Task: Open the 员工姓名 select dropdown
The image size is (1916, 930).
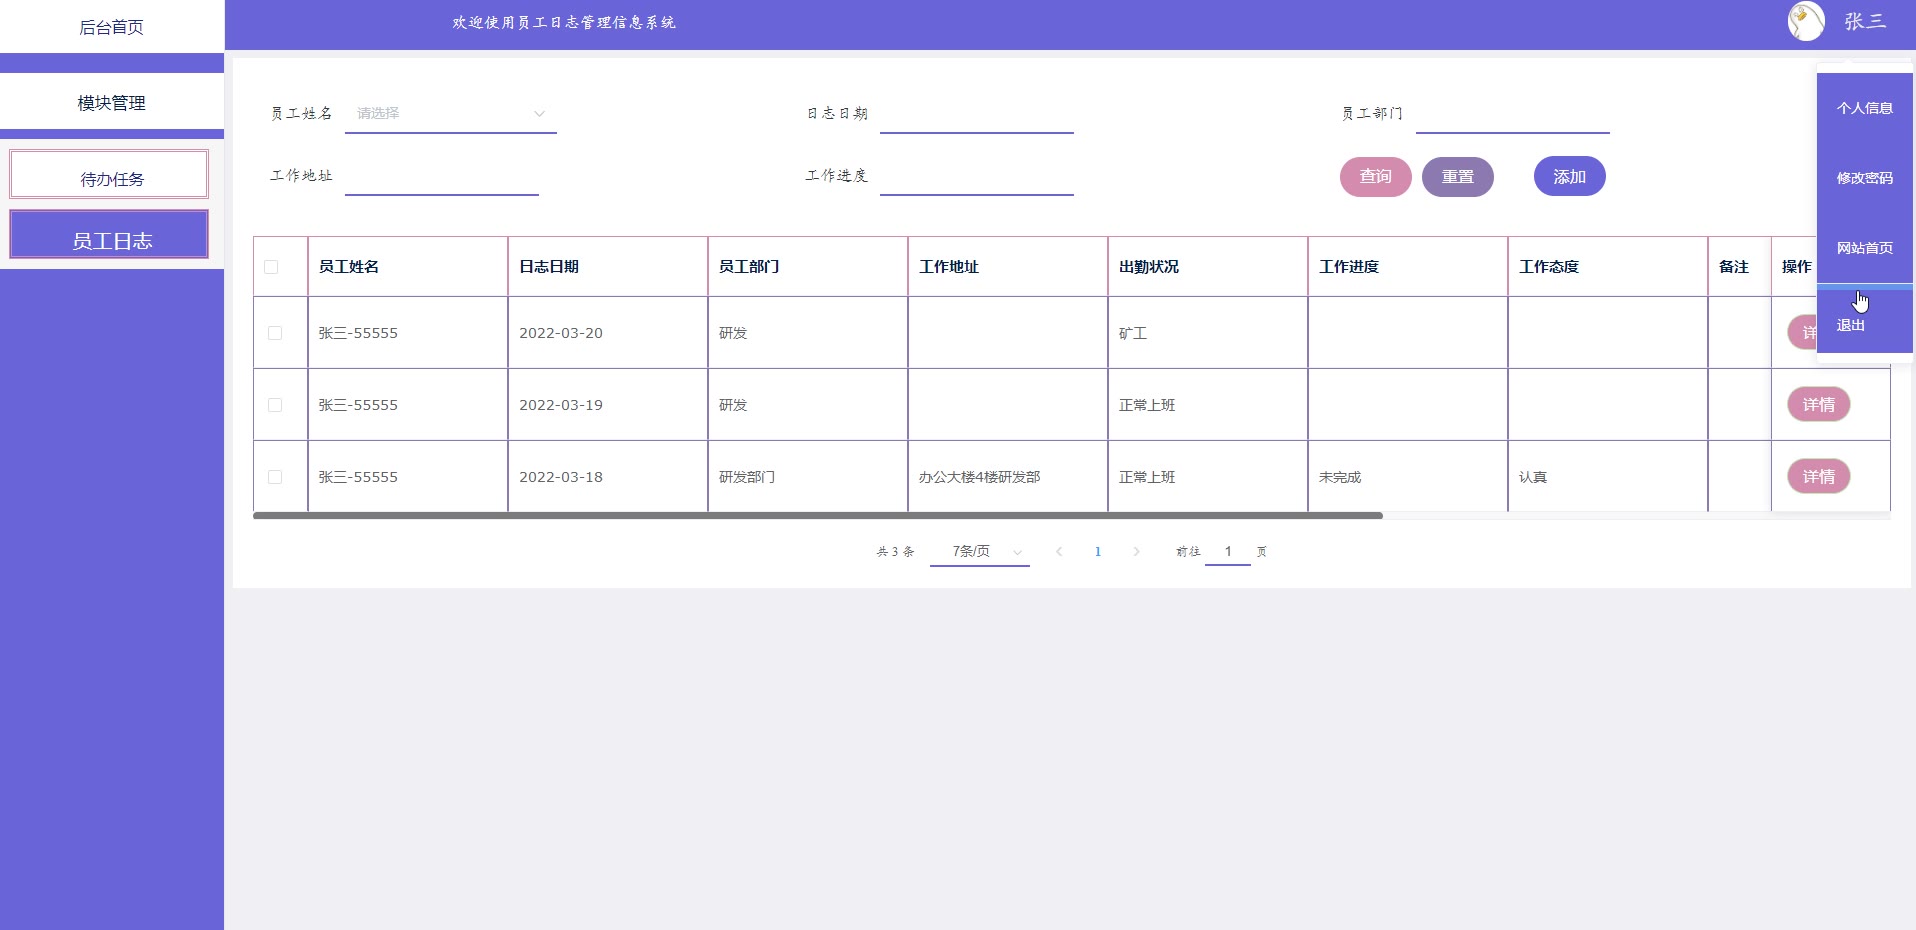Action: pyautogui.click(x=451, y=114)
